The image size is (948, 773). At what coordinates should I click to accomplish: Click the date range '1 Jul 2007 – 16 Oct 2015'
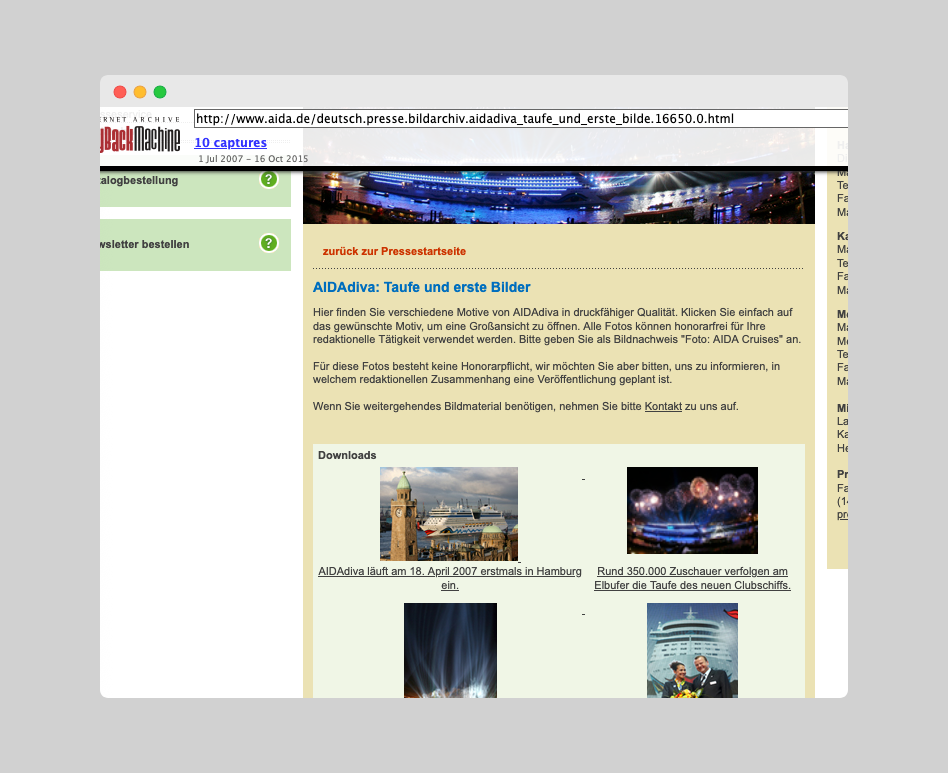click(x=253, y=159)
